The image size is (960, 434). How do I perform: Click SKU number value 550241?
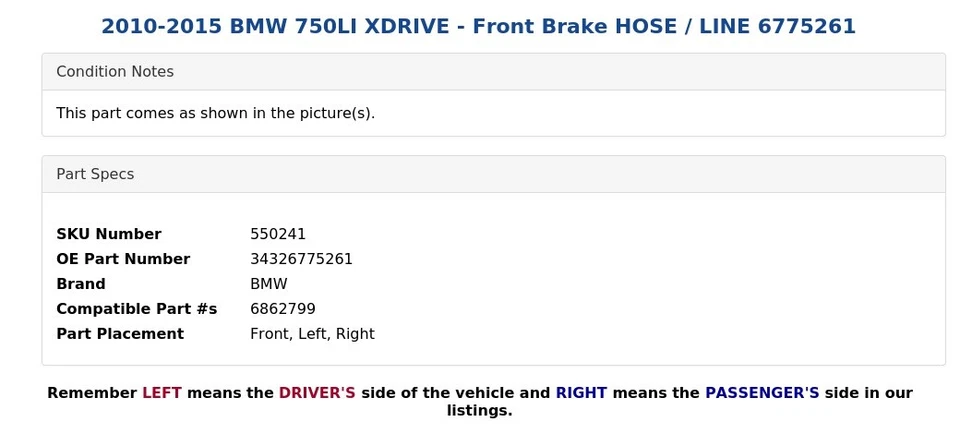pos(278,234)
